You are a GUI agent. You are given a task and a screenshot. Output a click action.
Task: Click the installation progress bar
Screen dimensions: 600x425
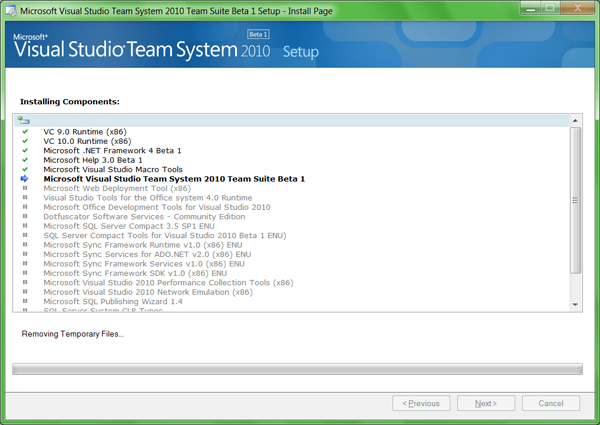(x=297, y=369)
